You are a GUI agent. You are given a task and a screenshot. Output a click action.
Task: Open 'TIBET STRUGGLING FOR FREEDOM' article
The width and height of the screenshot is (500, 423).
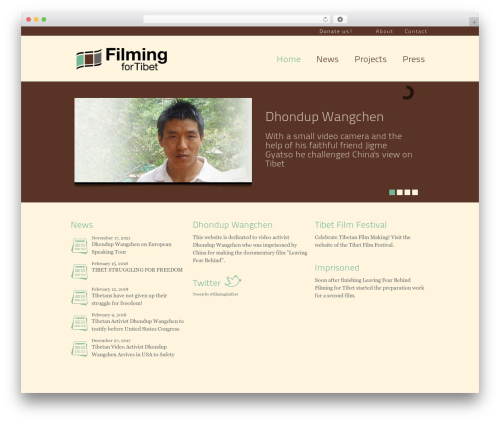[x=137, y=270]
